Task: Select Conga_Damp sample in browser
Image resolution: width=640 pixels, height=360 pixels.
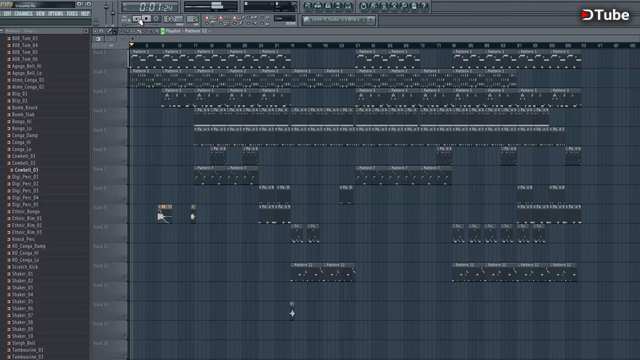Action: tap(24, 136)
